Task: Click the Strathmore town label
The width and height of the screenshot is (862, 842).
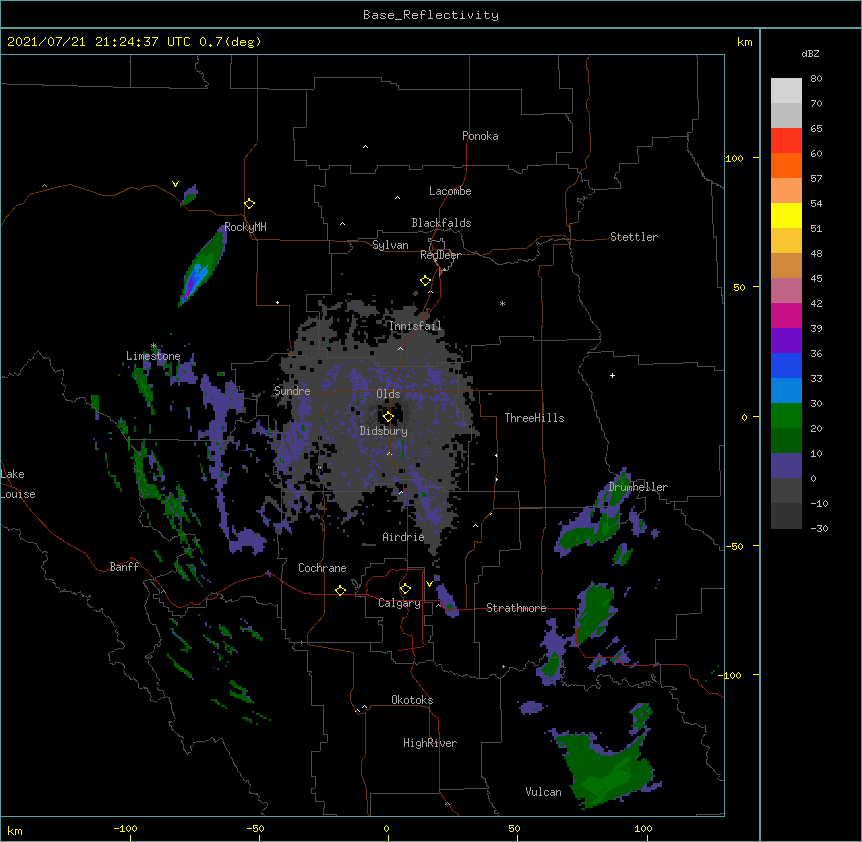Action: pos(516,608)
